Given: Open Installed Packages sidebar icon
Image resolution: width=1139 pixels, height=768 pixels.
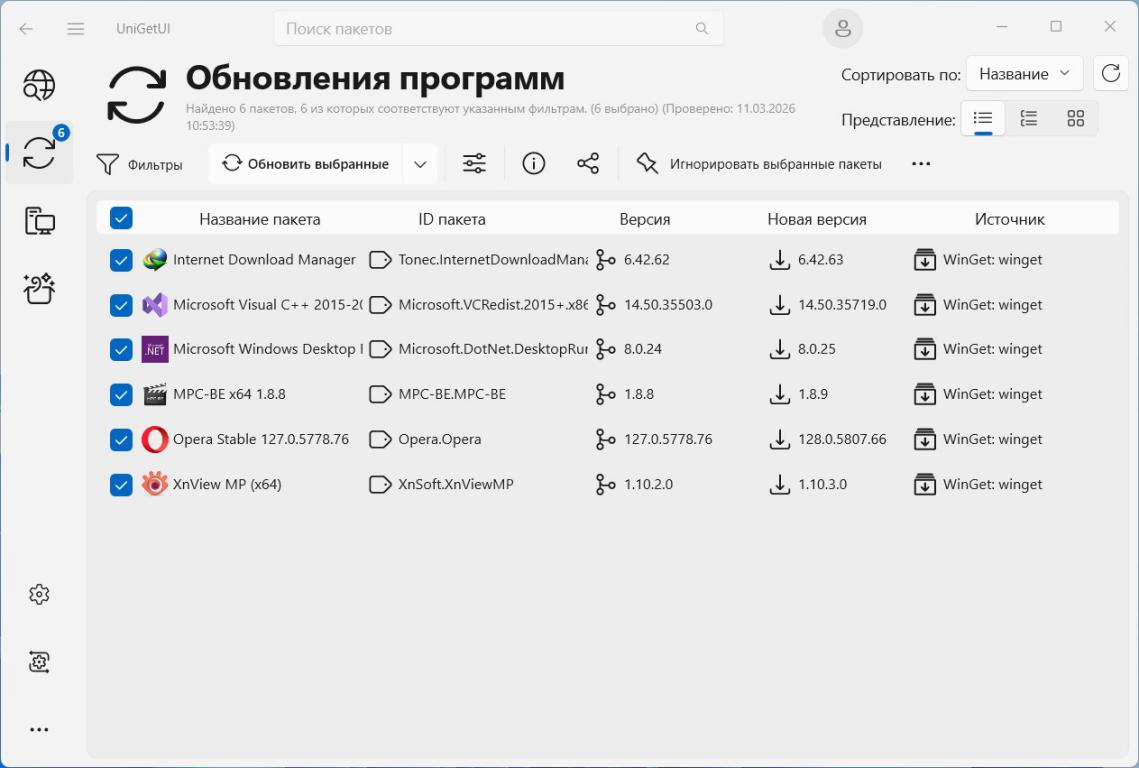Looking at the screenshot, I should tap(39, 221).
